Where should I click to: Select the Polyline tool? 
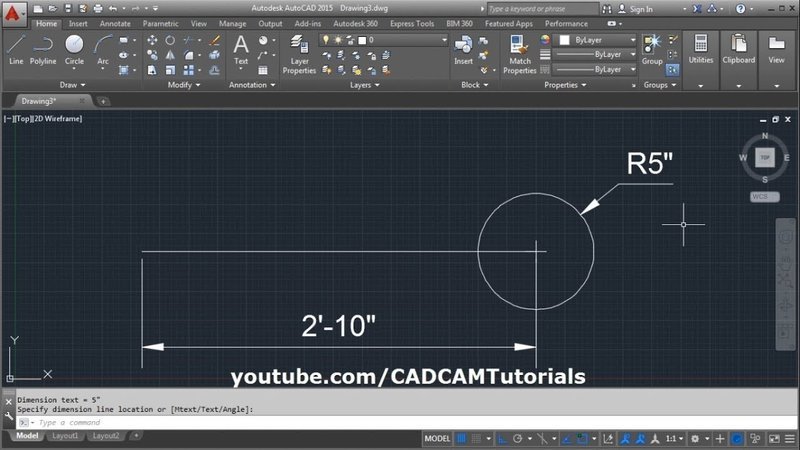[43, 50]
